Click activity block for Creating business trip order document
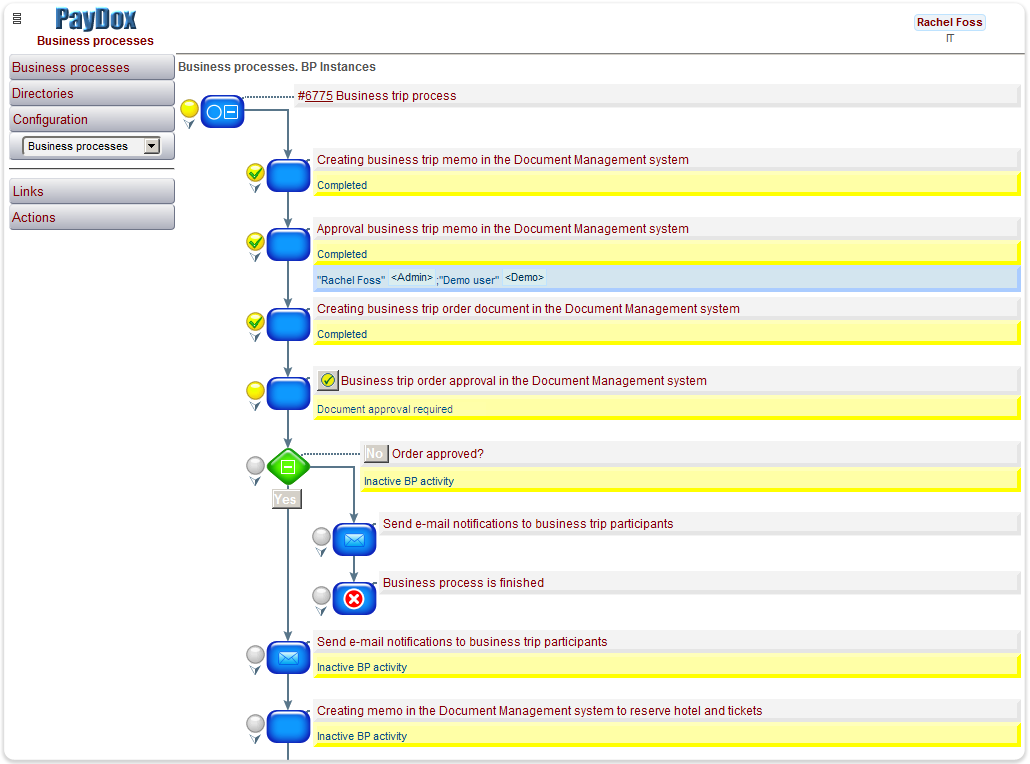1030x764 pixels. pyautogui.click(x=288, y=325)
